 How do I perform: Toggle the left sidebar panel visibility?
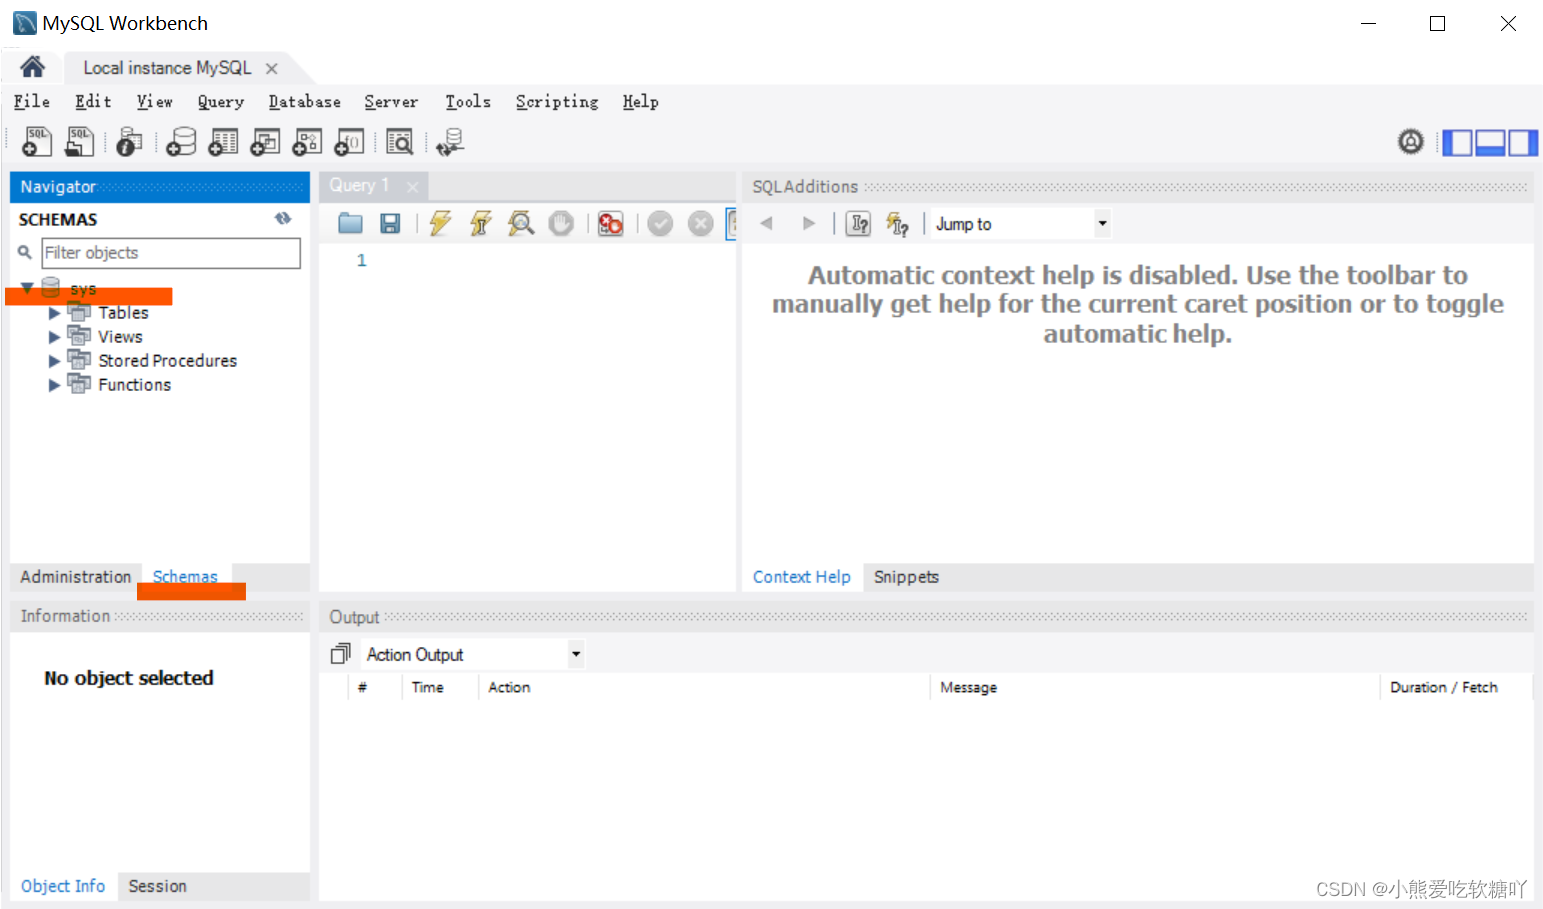[1457, 143]
